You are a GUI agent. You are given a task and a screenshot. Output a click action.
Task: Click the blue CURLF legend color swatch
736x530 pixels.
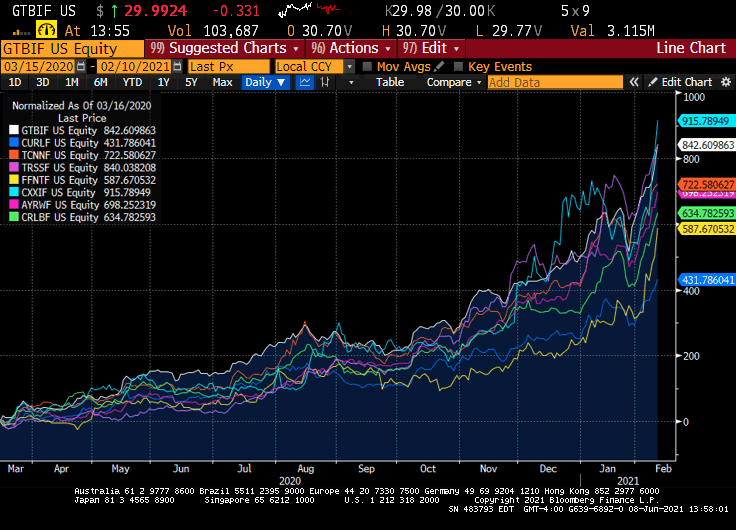click(14, 143)
